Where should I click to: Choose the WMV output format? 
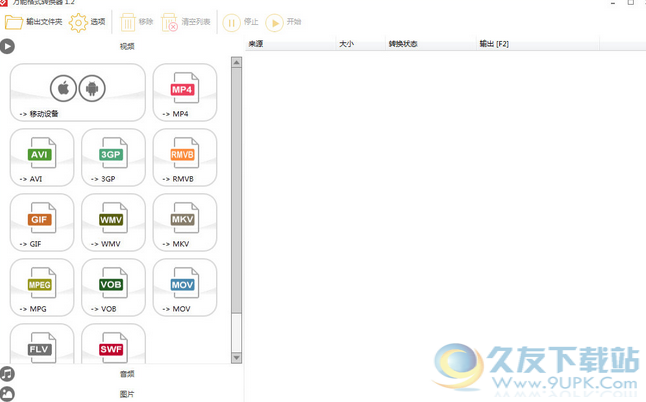point(113,222)
